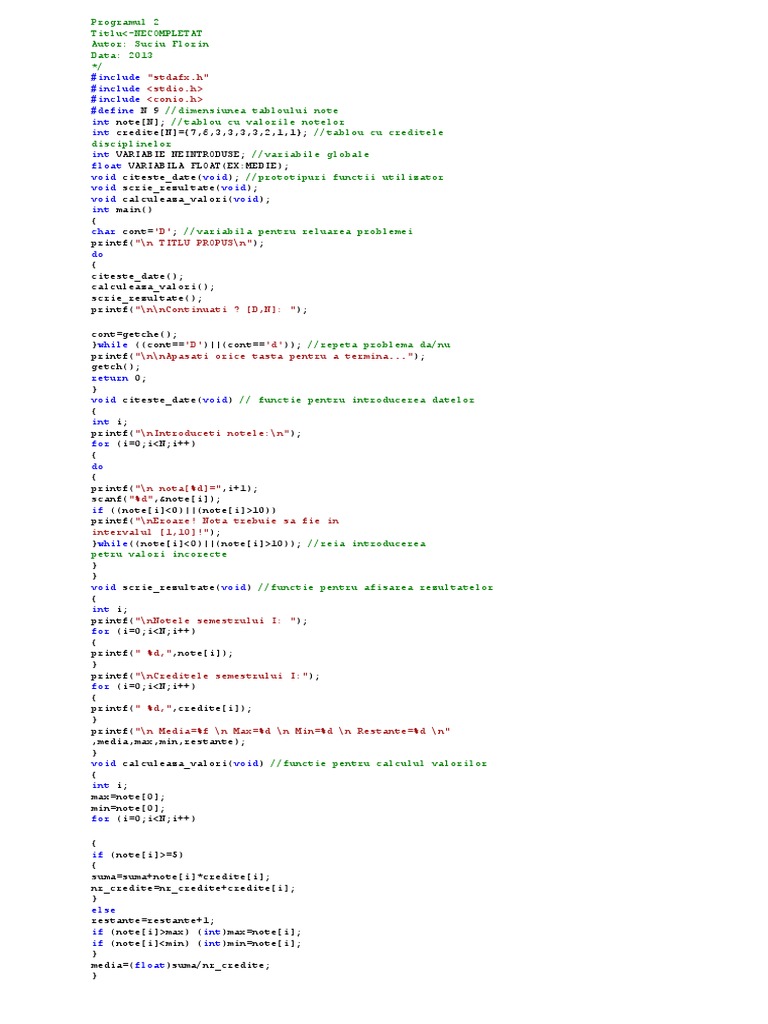This screenshot has height=1024, width=768.
Task: Click the 'if (note[i]>max)' line
Action: pyautogui.click(x=196, y=933)
